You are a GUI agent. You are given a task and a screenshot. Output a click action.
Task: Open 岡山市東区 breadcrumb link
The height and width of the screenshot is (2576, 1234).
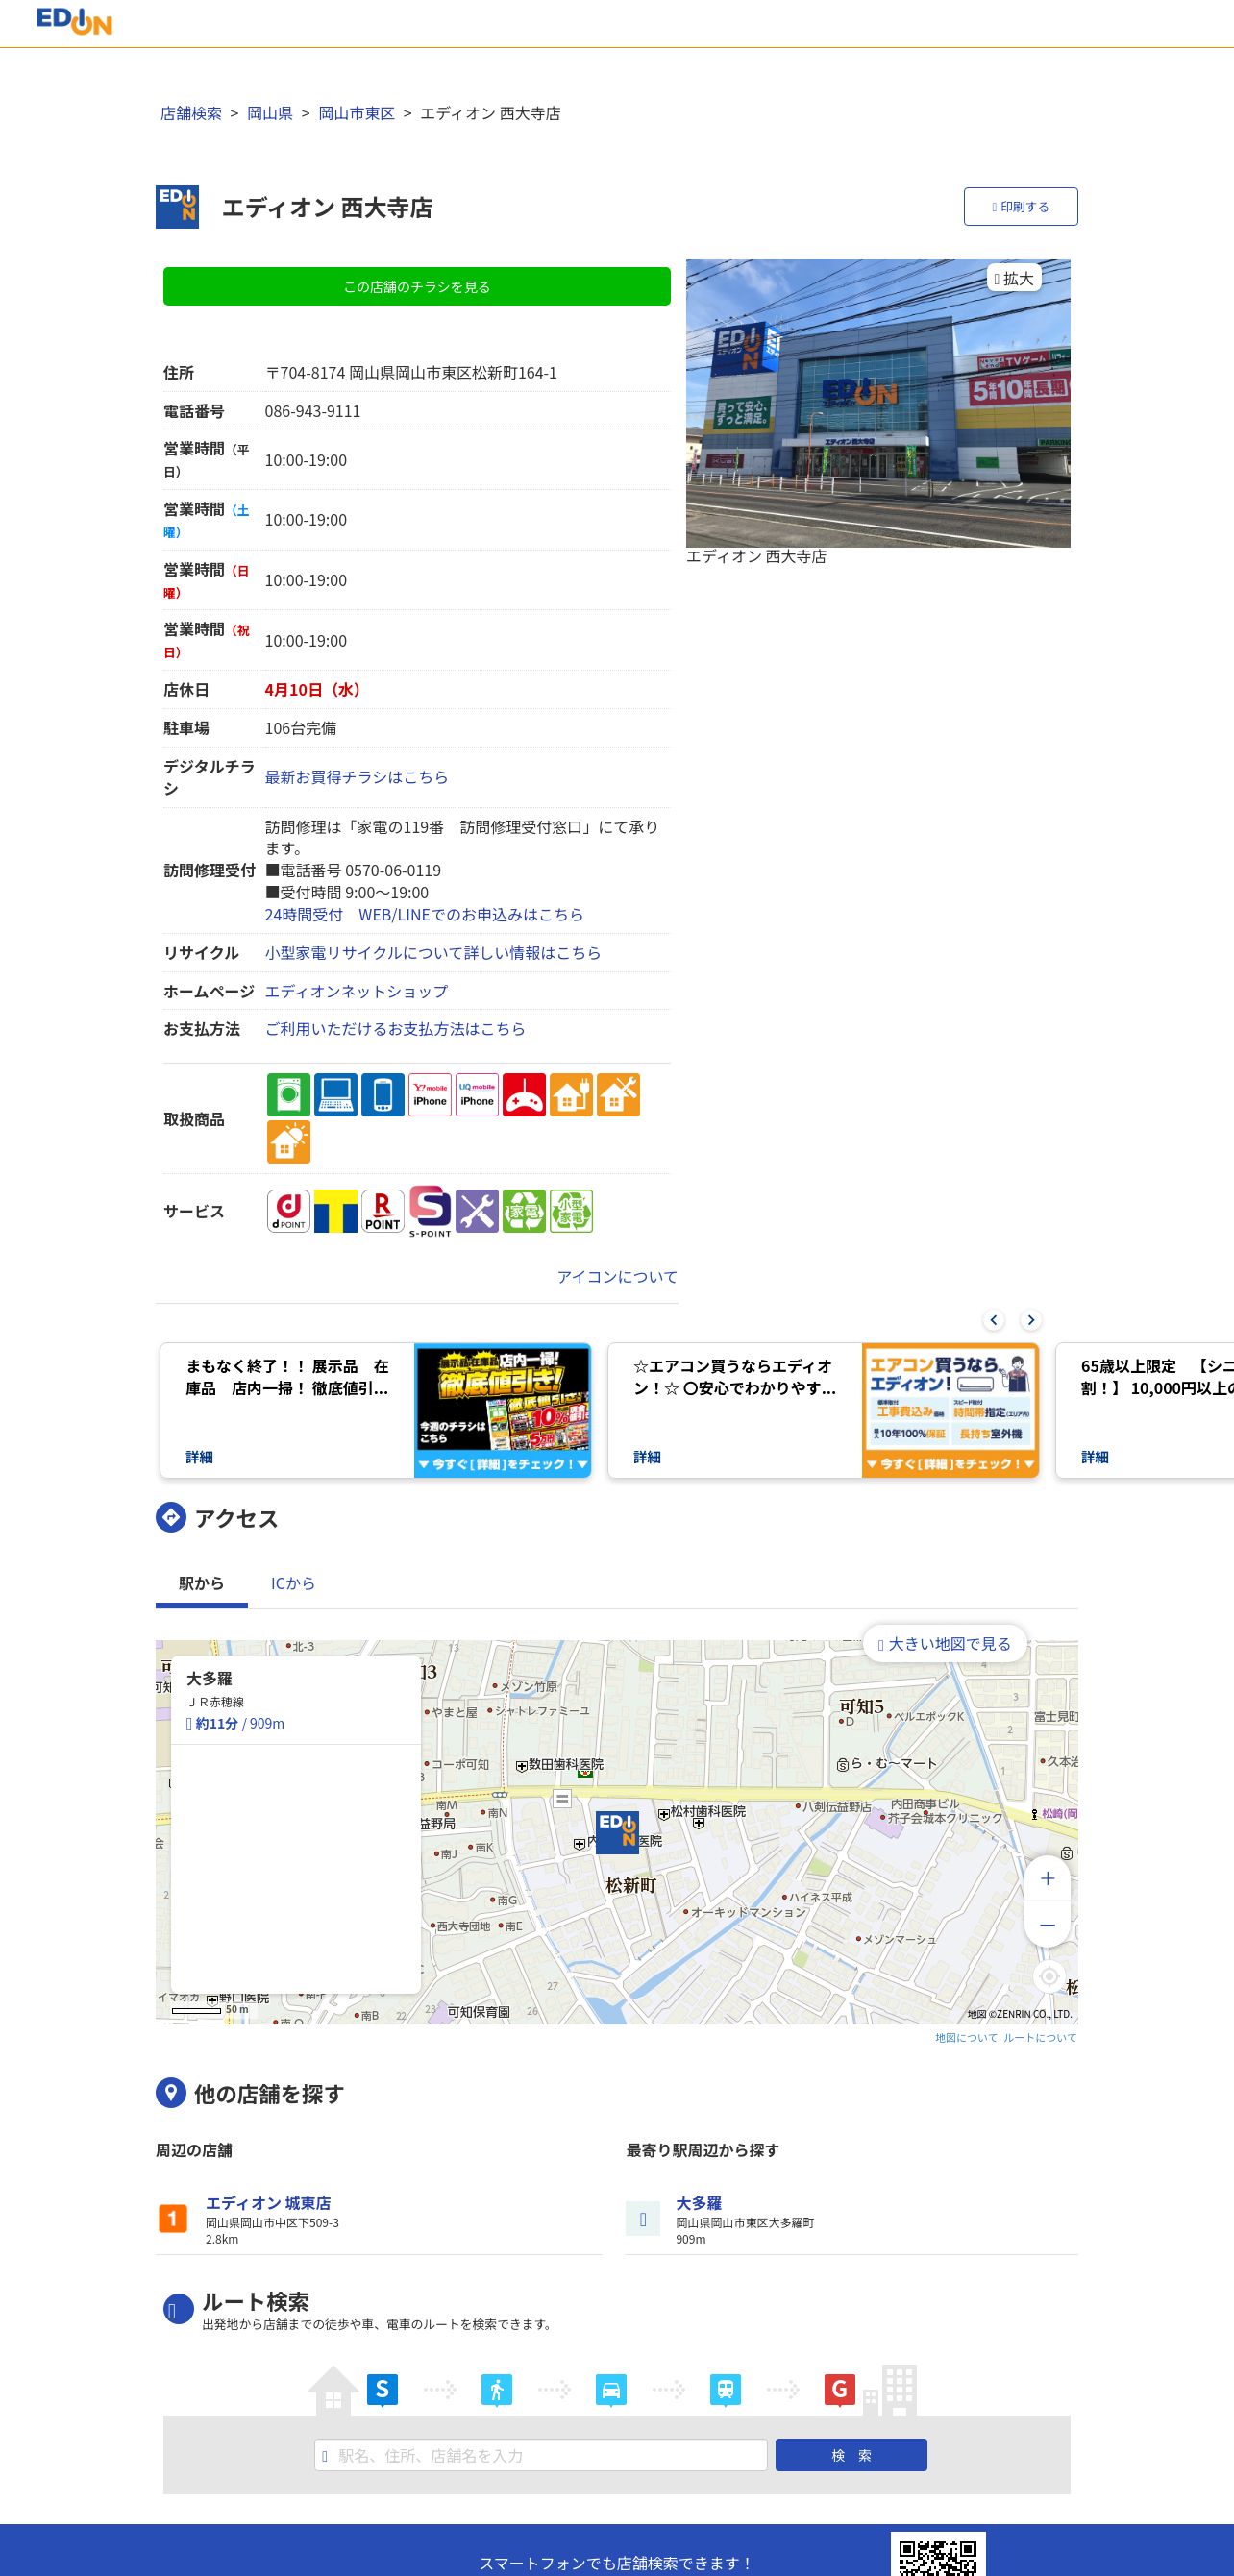coord(356,113)
